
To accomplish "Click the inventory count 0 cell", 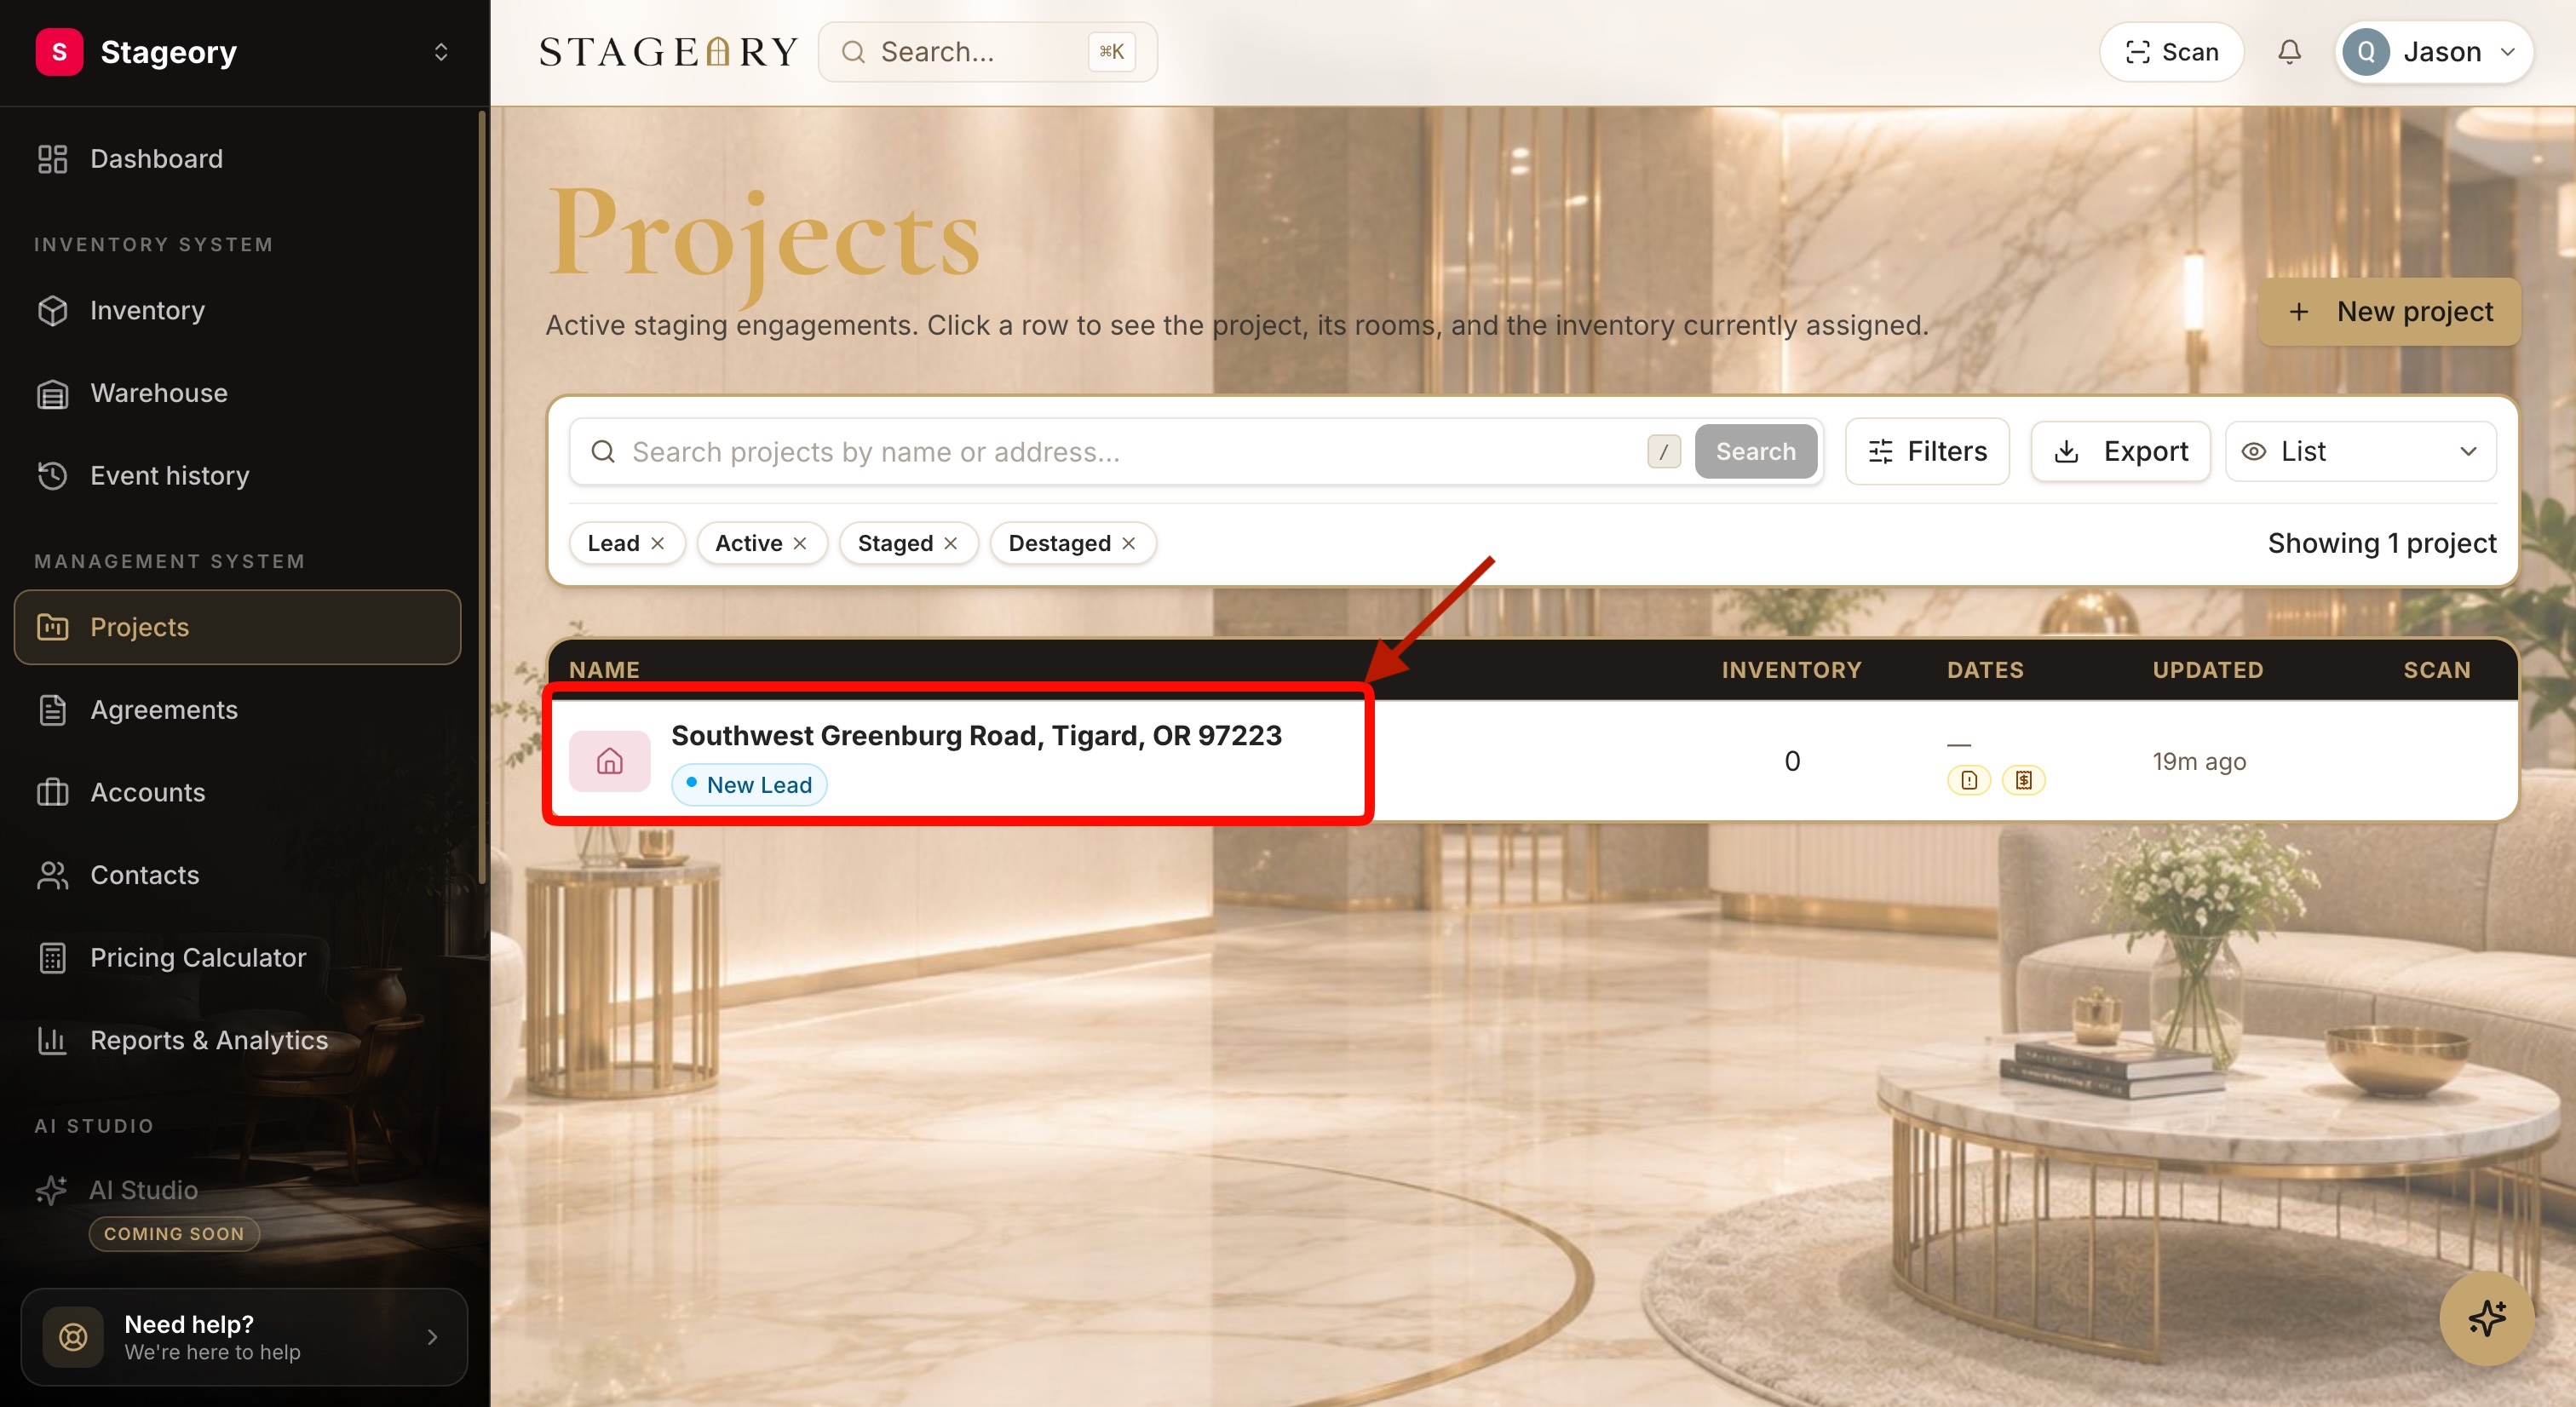I will 1792,761.
